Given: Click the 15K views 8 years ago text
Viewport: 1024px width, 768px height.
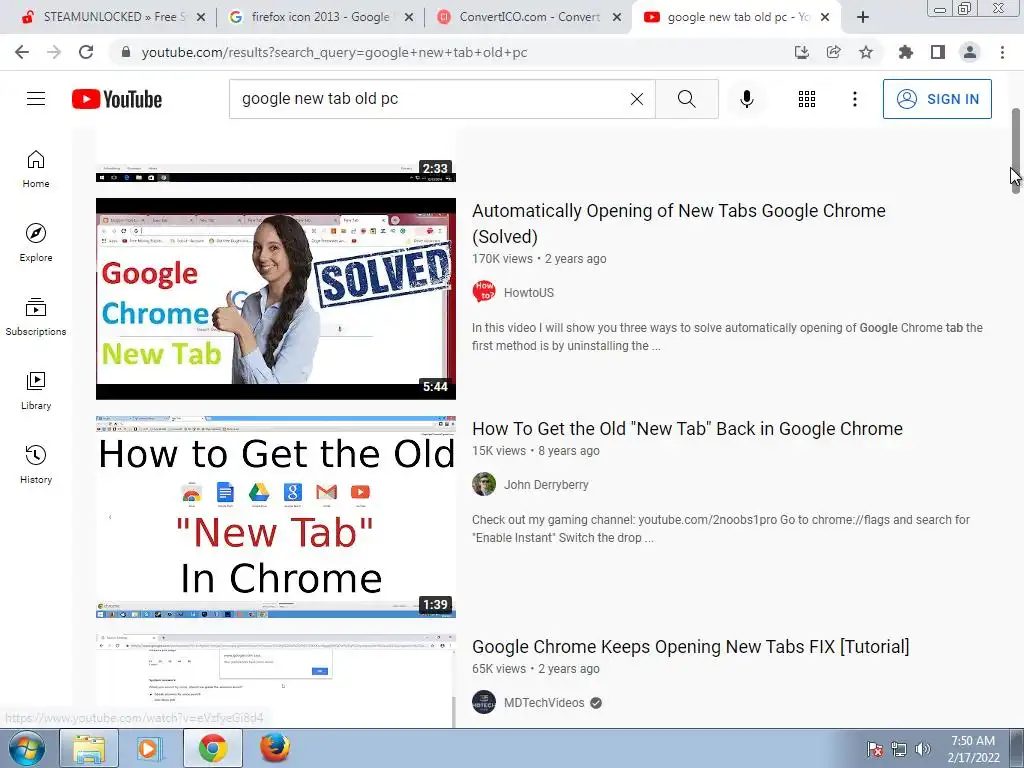Looking at the screenshot, I should click(536, 451).
